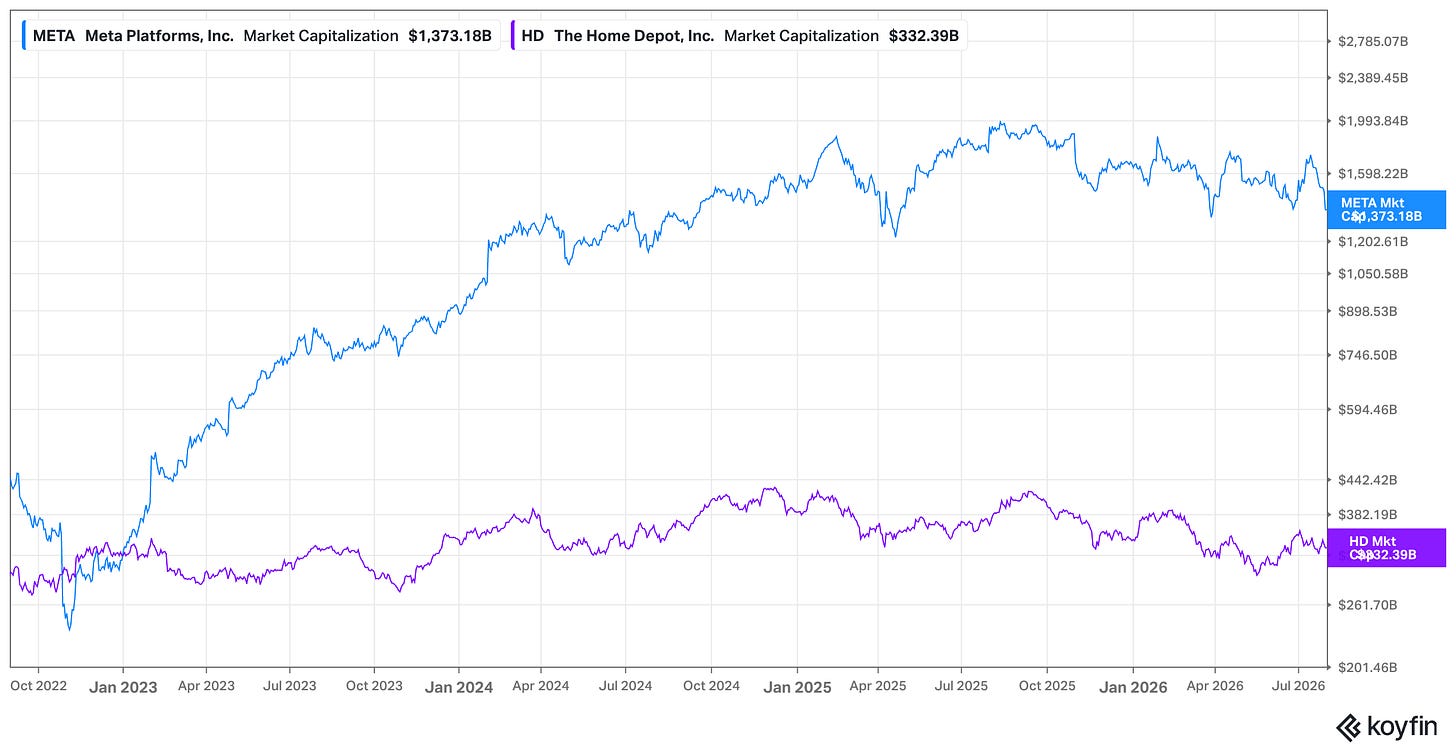1456x752 pixels.
Task: Click the "Jan 2023" x-axis label
Action: click(123, 686)
